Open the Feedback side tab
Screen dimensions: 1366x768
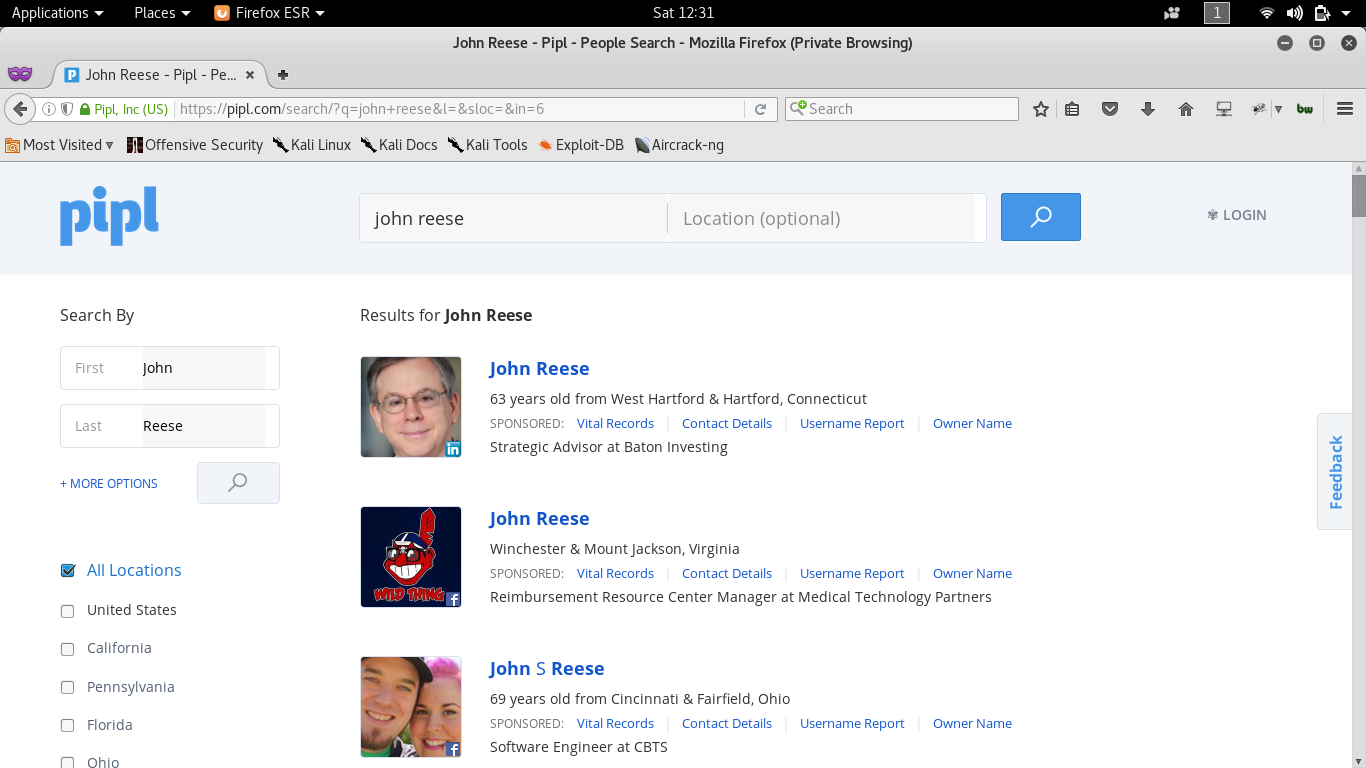[x=1335, y=472]
